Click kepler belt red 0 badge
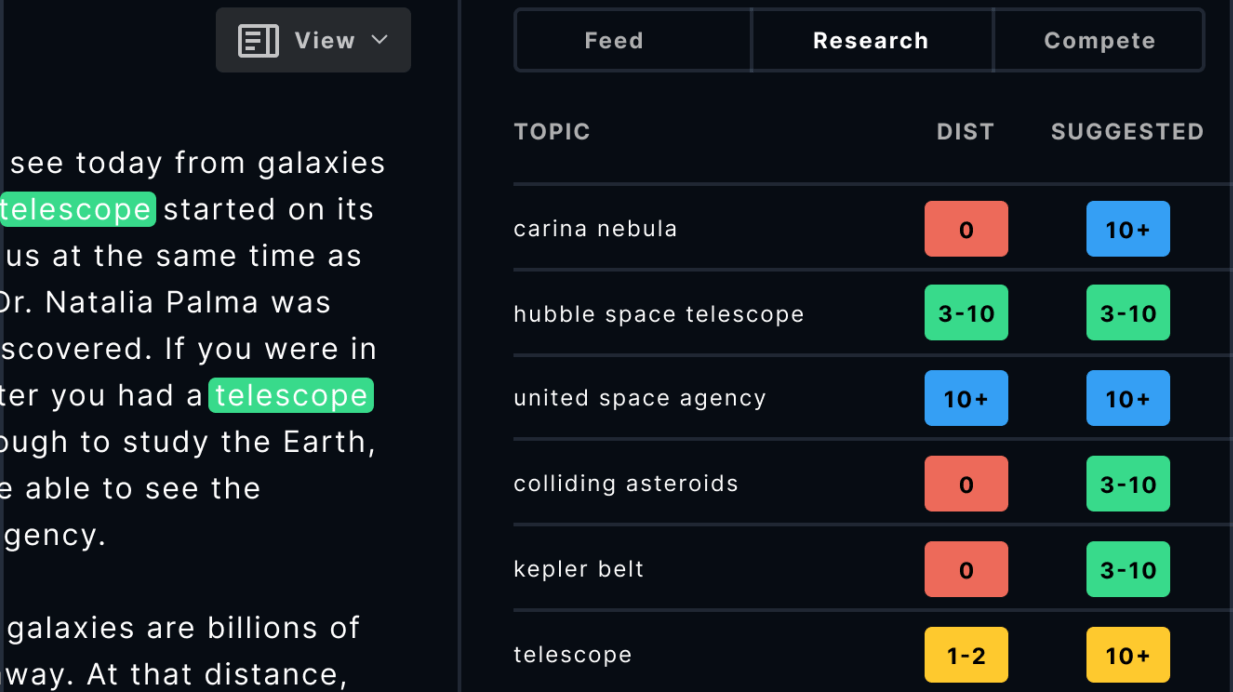This screenshot has height=692, width=1233. pyautogui.click(x=965, y=570)
